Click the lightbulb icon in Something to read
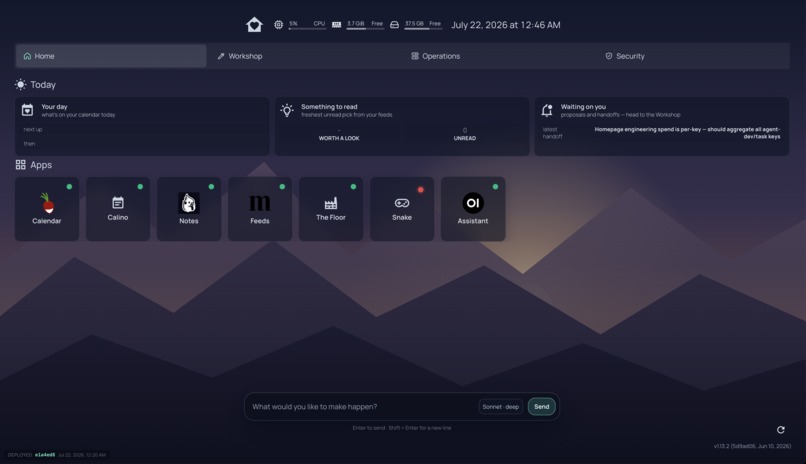This screenshot has height=464, width=806. pos(287,110)
